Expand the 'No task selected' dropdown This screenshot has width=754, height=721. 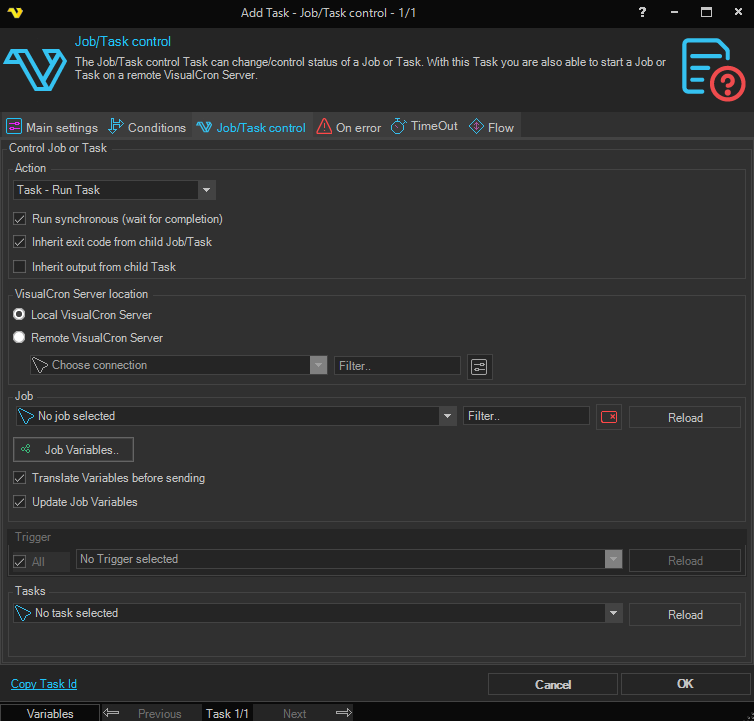pyautogui.click(x=613, y=613)
